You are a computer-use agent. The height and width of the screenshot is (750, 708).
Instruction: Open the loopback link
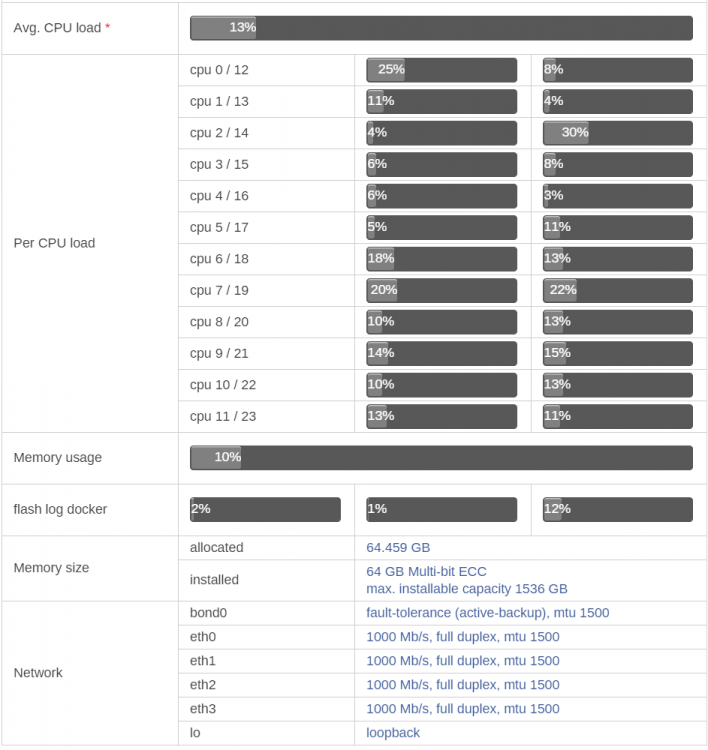click(x=393, y=733)
